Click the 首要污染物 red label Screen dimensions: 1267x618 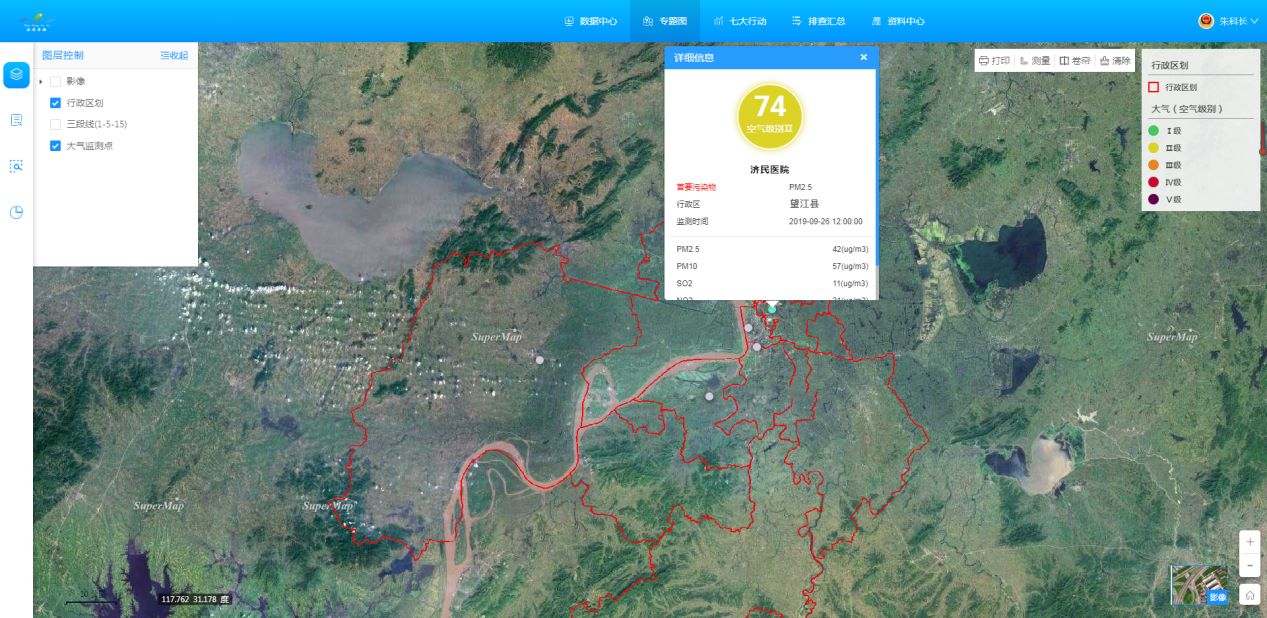pyautogui.click(x=696, y=187)
